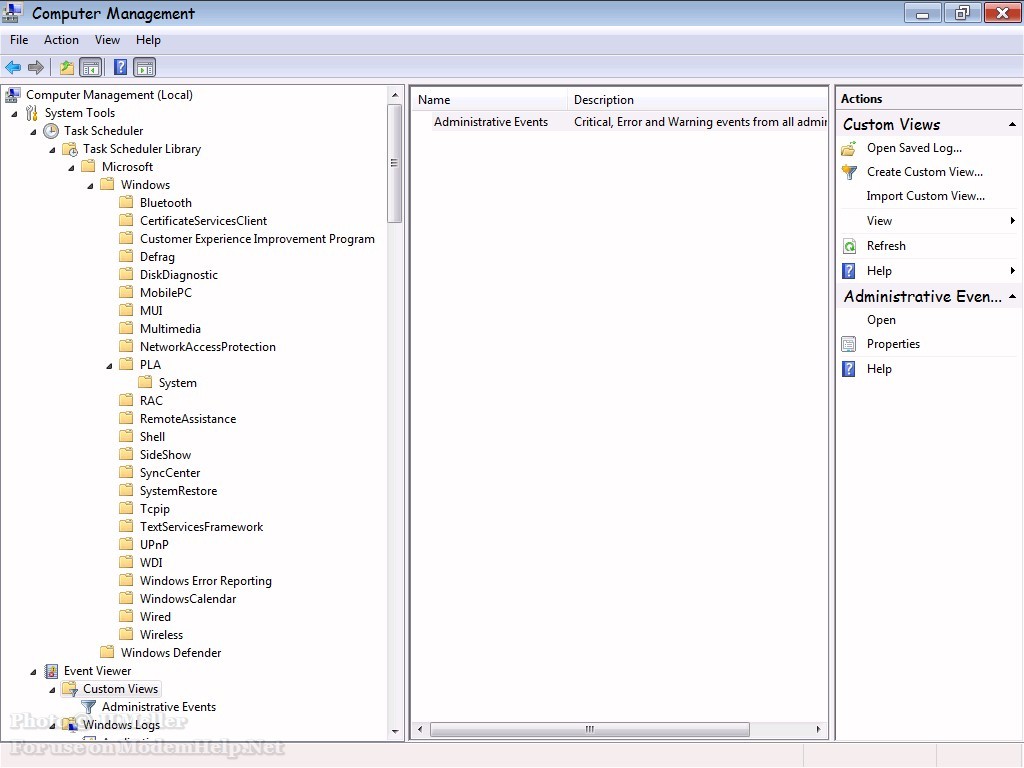Screen dimensions: 1024x768
Task: Open the View menu in menu bar
Action: tap(107, 40)
